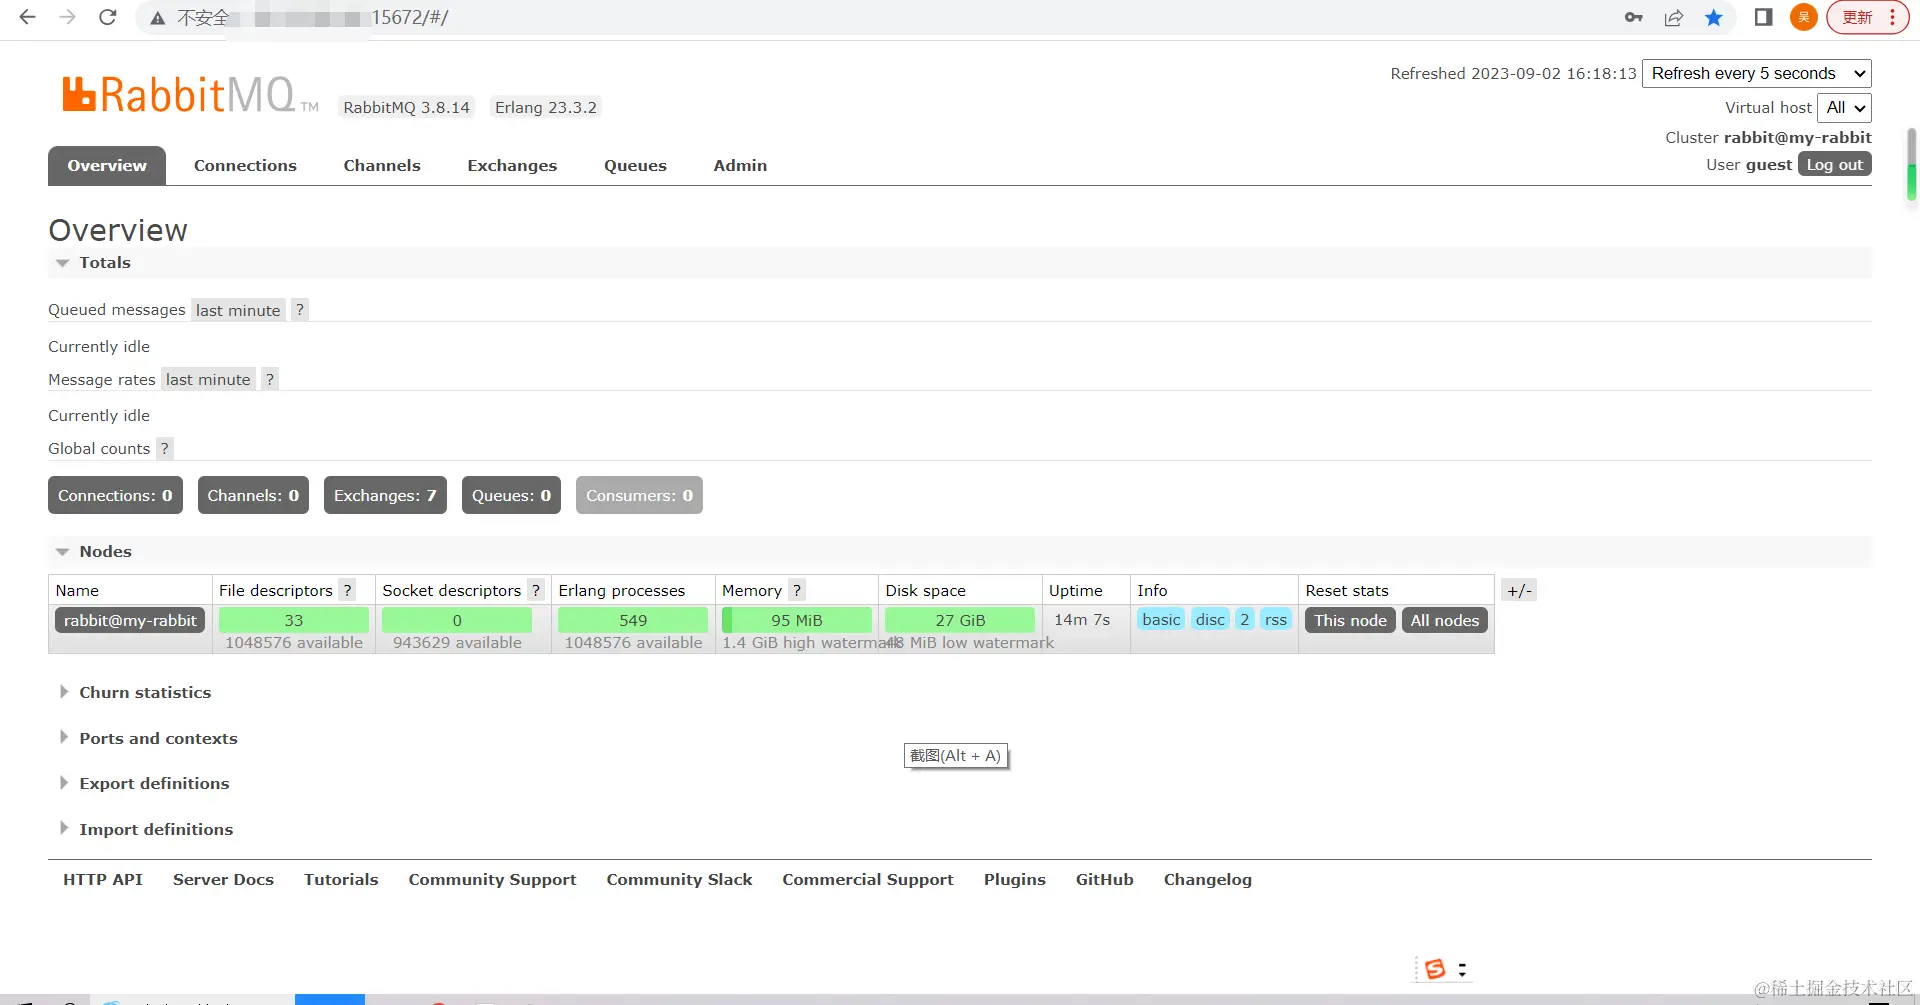
Task: Open the Refresh interval dropdown
Action: coord(1757,73)
